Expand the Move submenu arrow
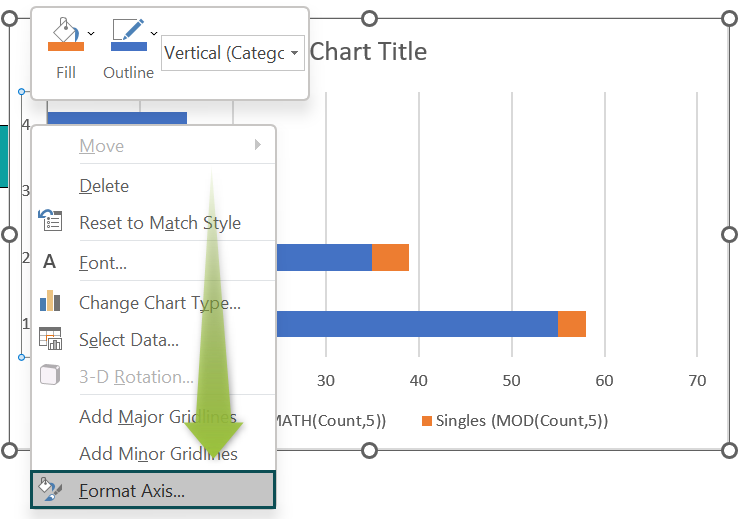 click(258, 145)
